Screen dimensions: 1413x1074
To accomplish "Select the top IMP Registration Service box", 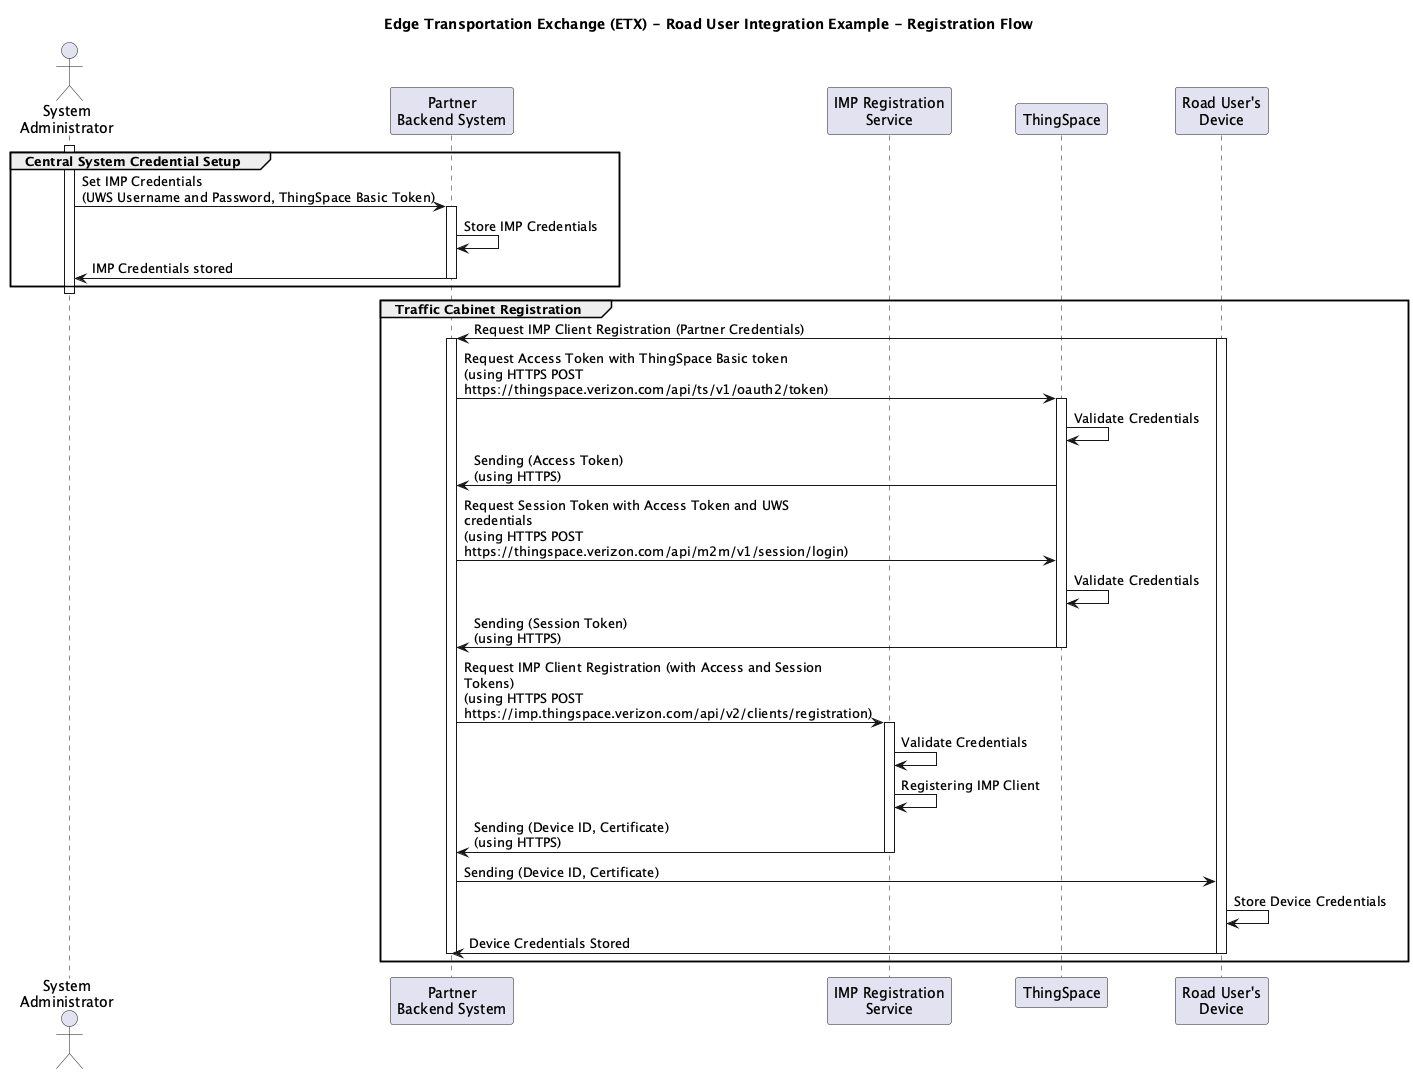I will pos(889,111).
